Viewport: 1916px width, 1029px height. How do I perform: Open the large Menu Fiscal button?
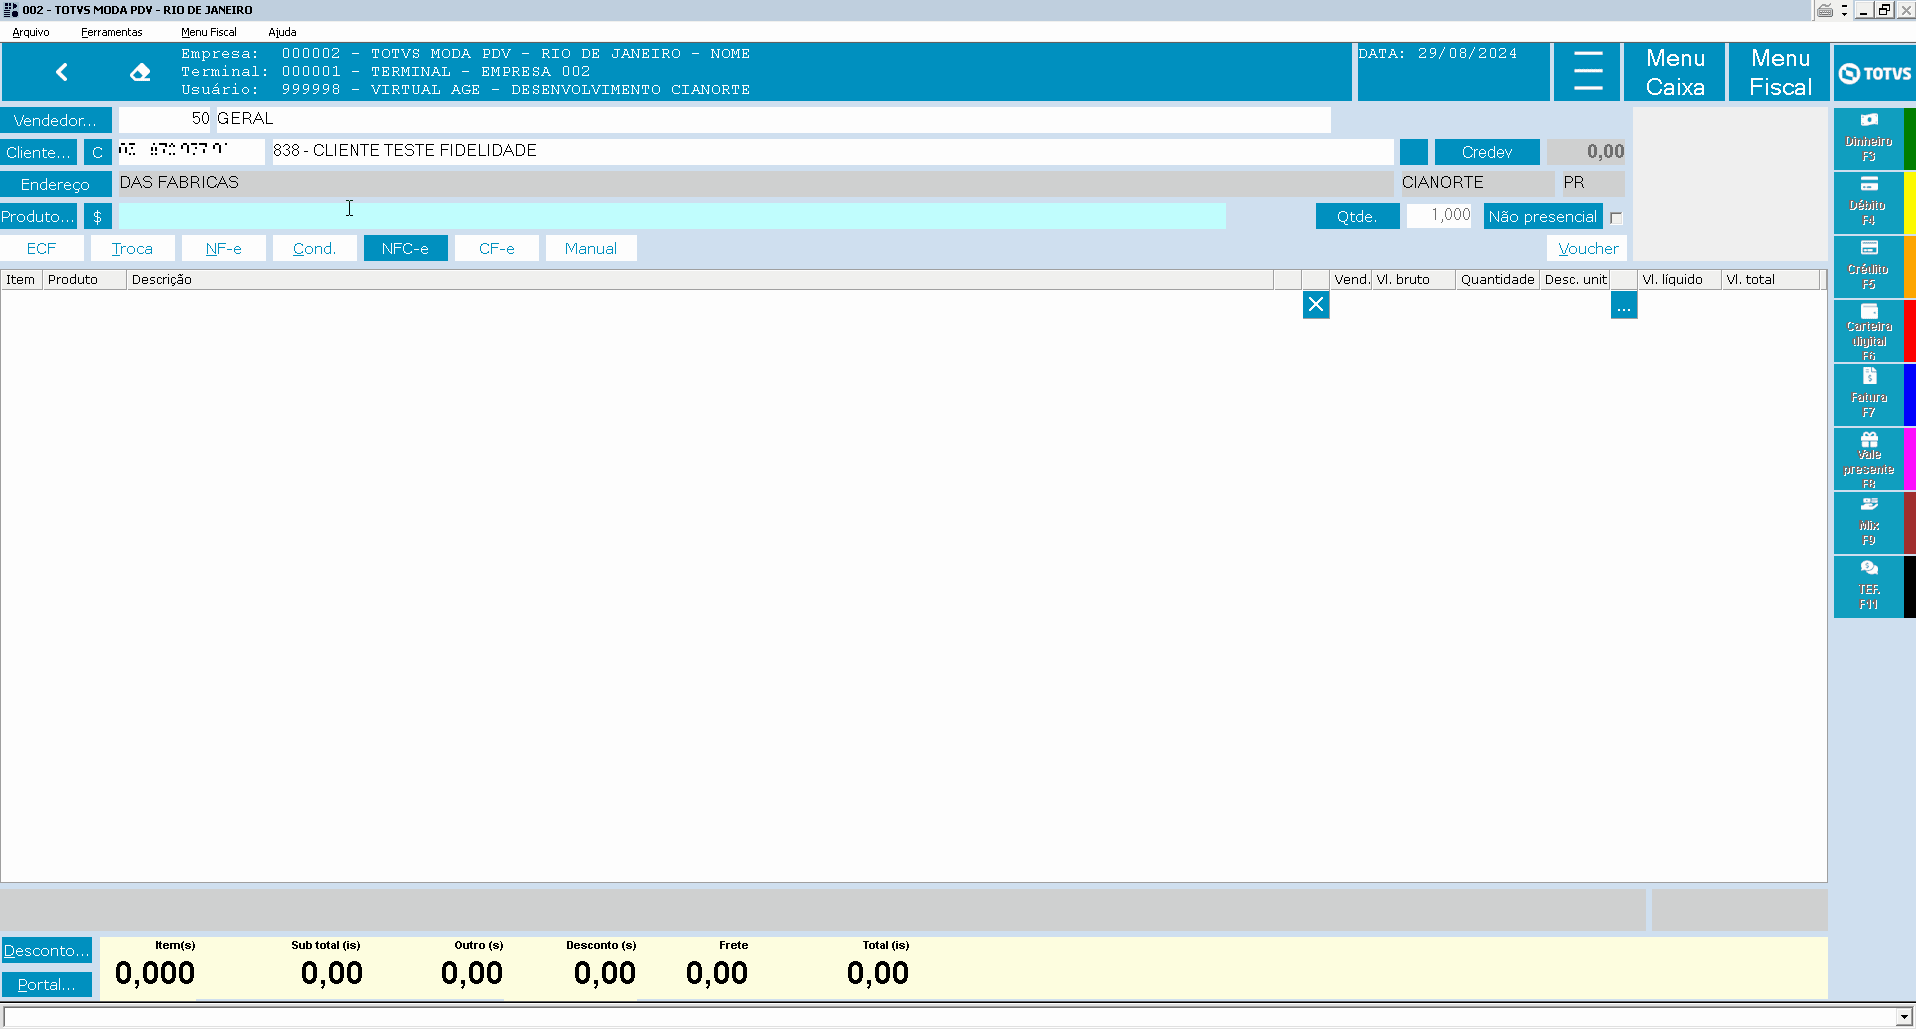(x=1780, y=72)
